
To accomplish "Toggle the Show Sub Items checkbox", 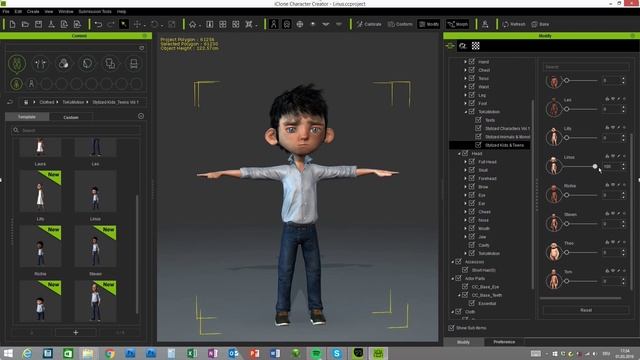I will (x=451, y=328).
